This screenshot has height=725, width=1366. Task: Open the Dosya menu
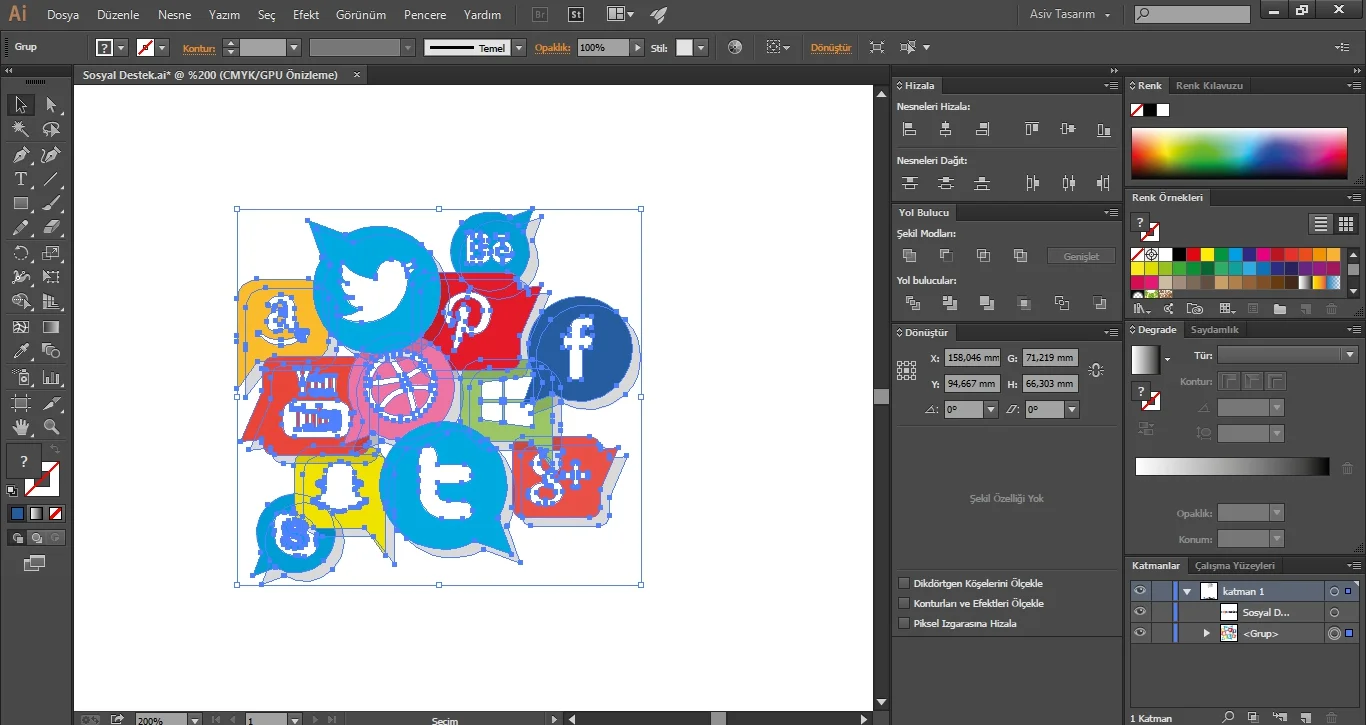(x=63, y=15)
